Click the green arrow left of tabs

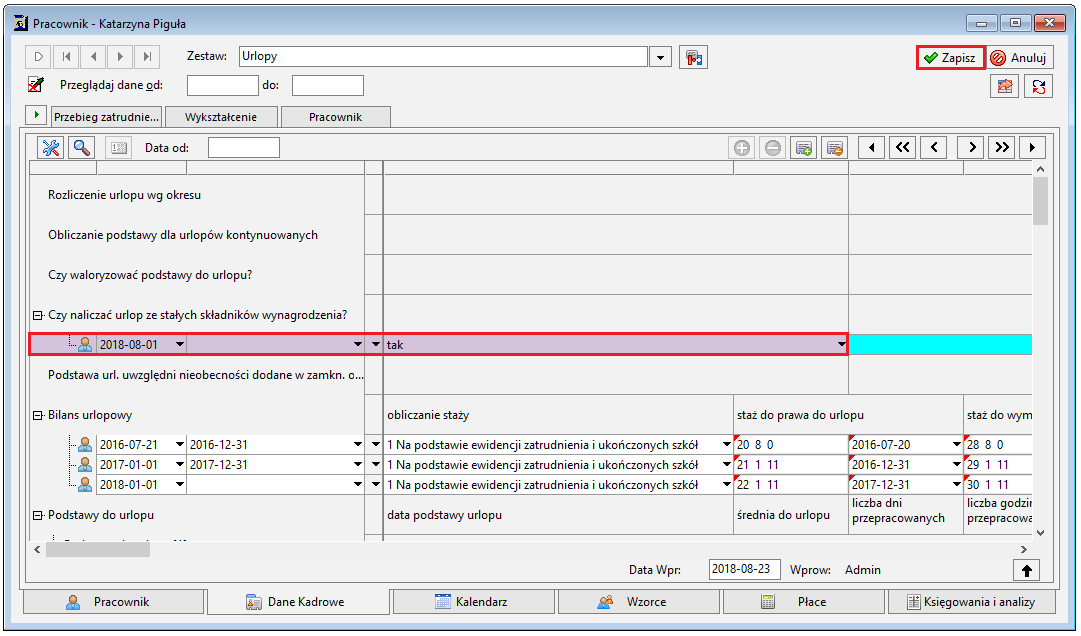pos(36,115)
